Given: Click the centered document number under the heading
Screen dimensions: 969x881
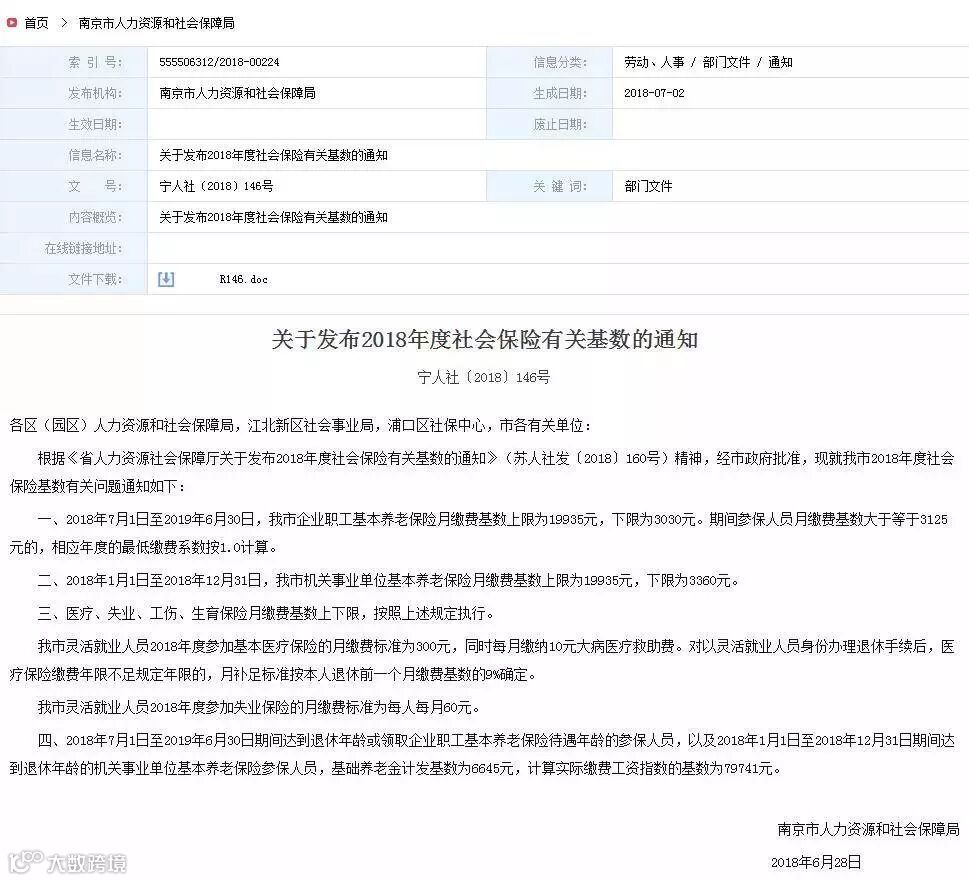Looking at the screenshot, I should (x=484, y=377).
